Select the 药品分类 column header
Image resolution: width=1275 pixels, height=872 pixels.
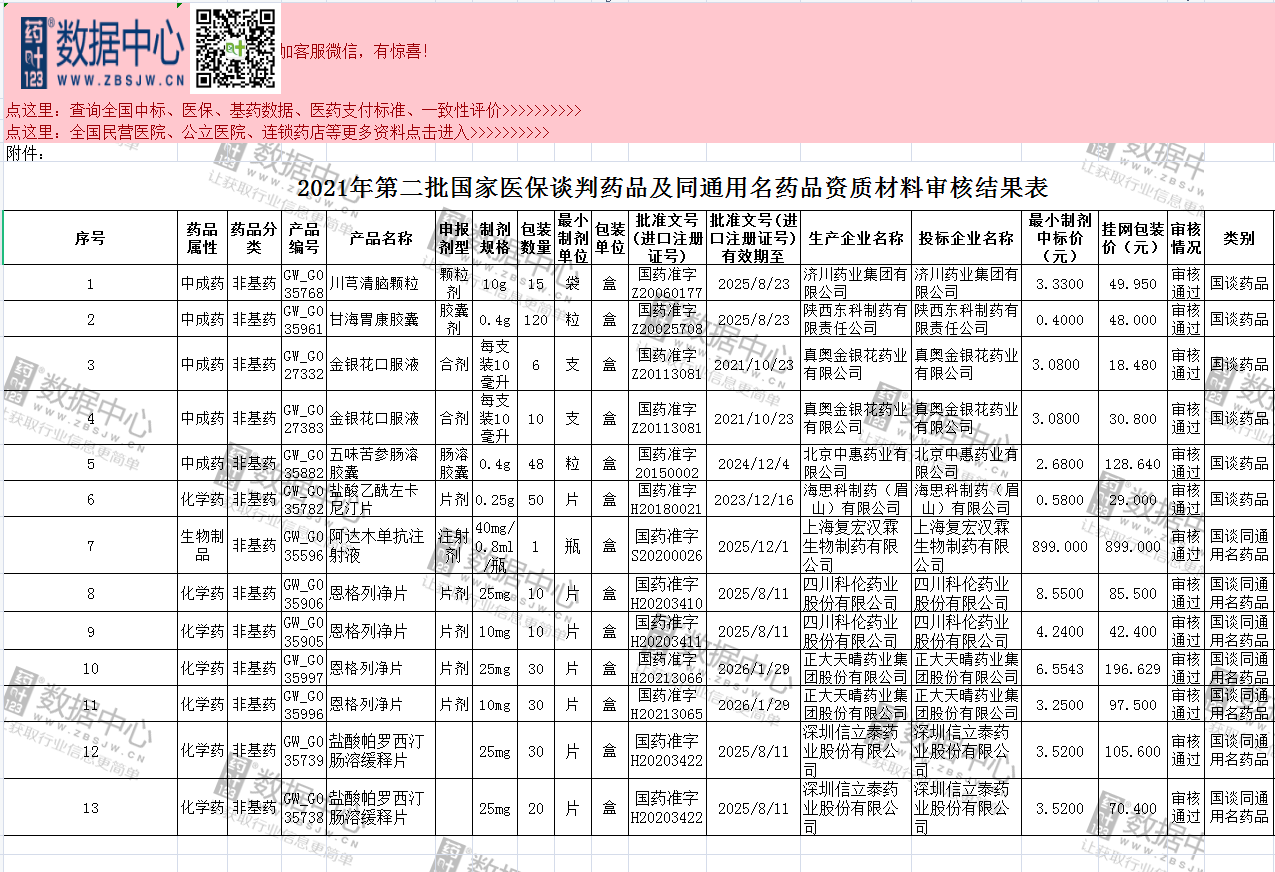253,238
